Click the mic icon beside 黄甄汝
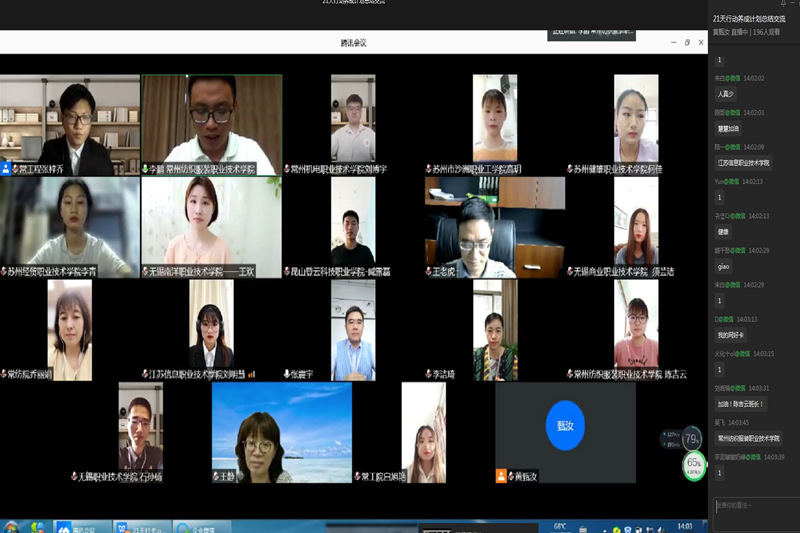 [511, 476]
